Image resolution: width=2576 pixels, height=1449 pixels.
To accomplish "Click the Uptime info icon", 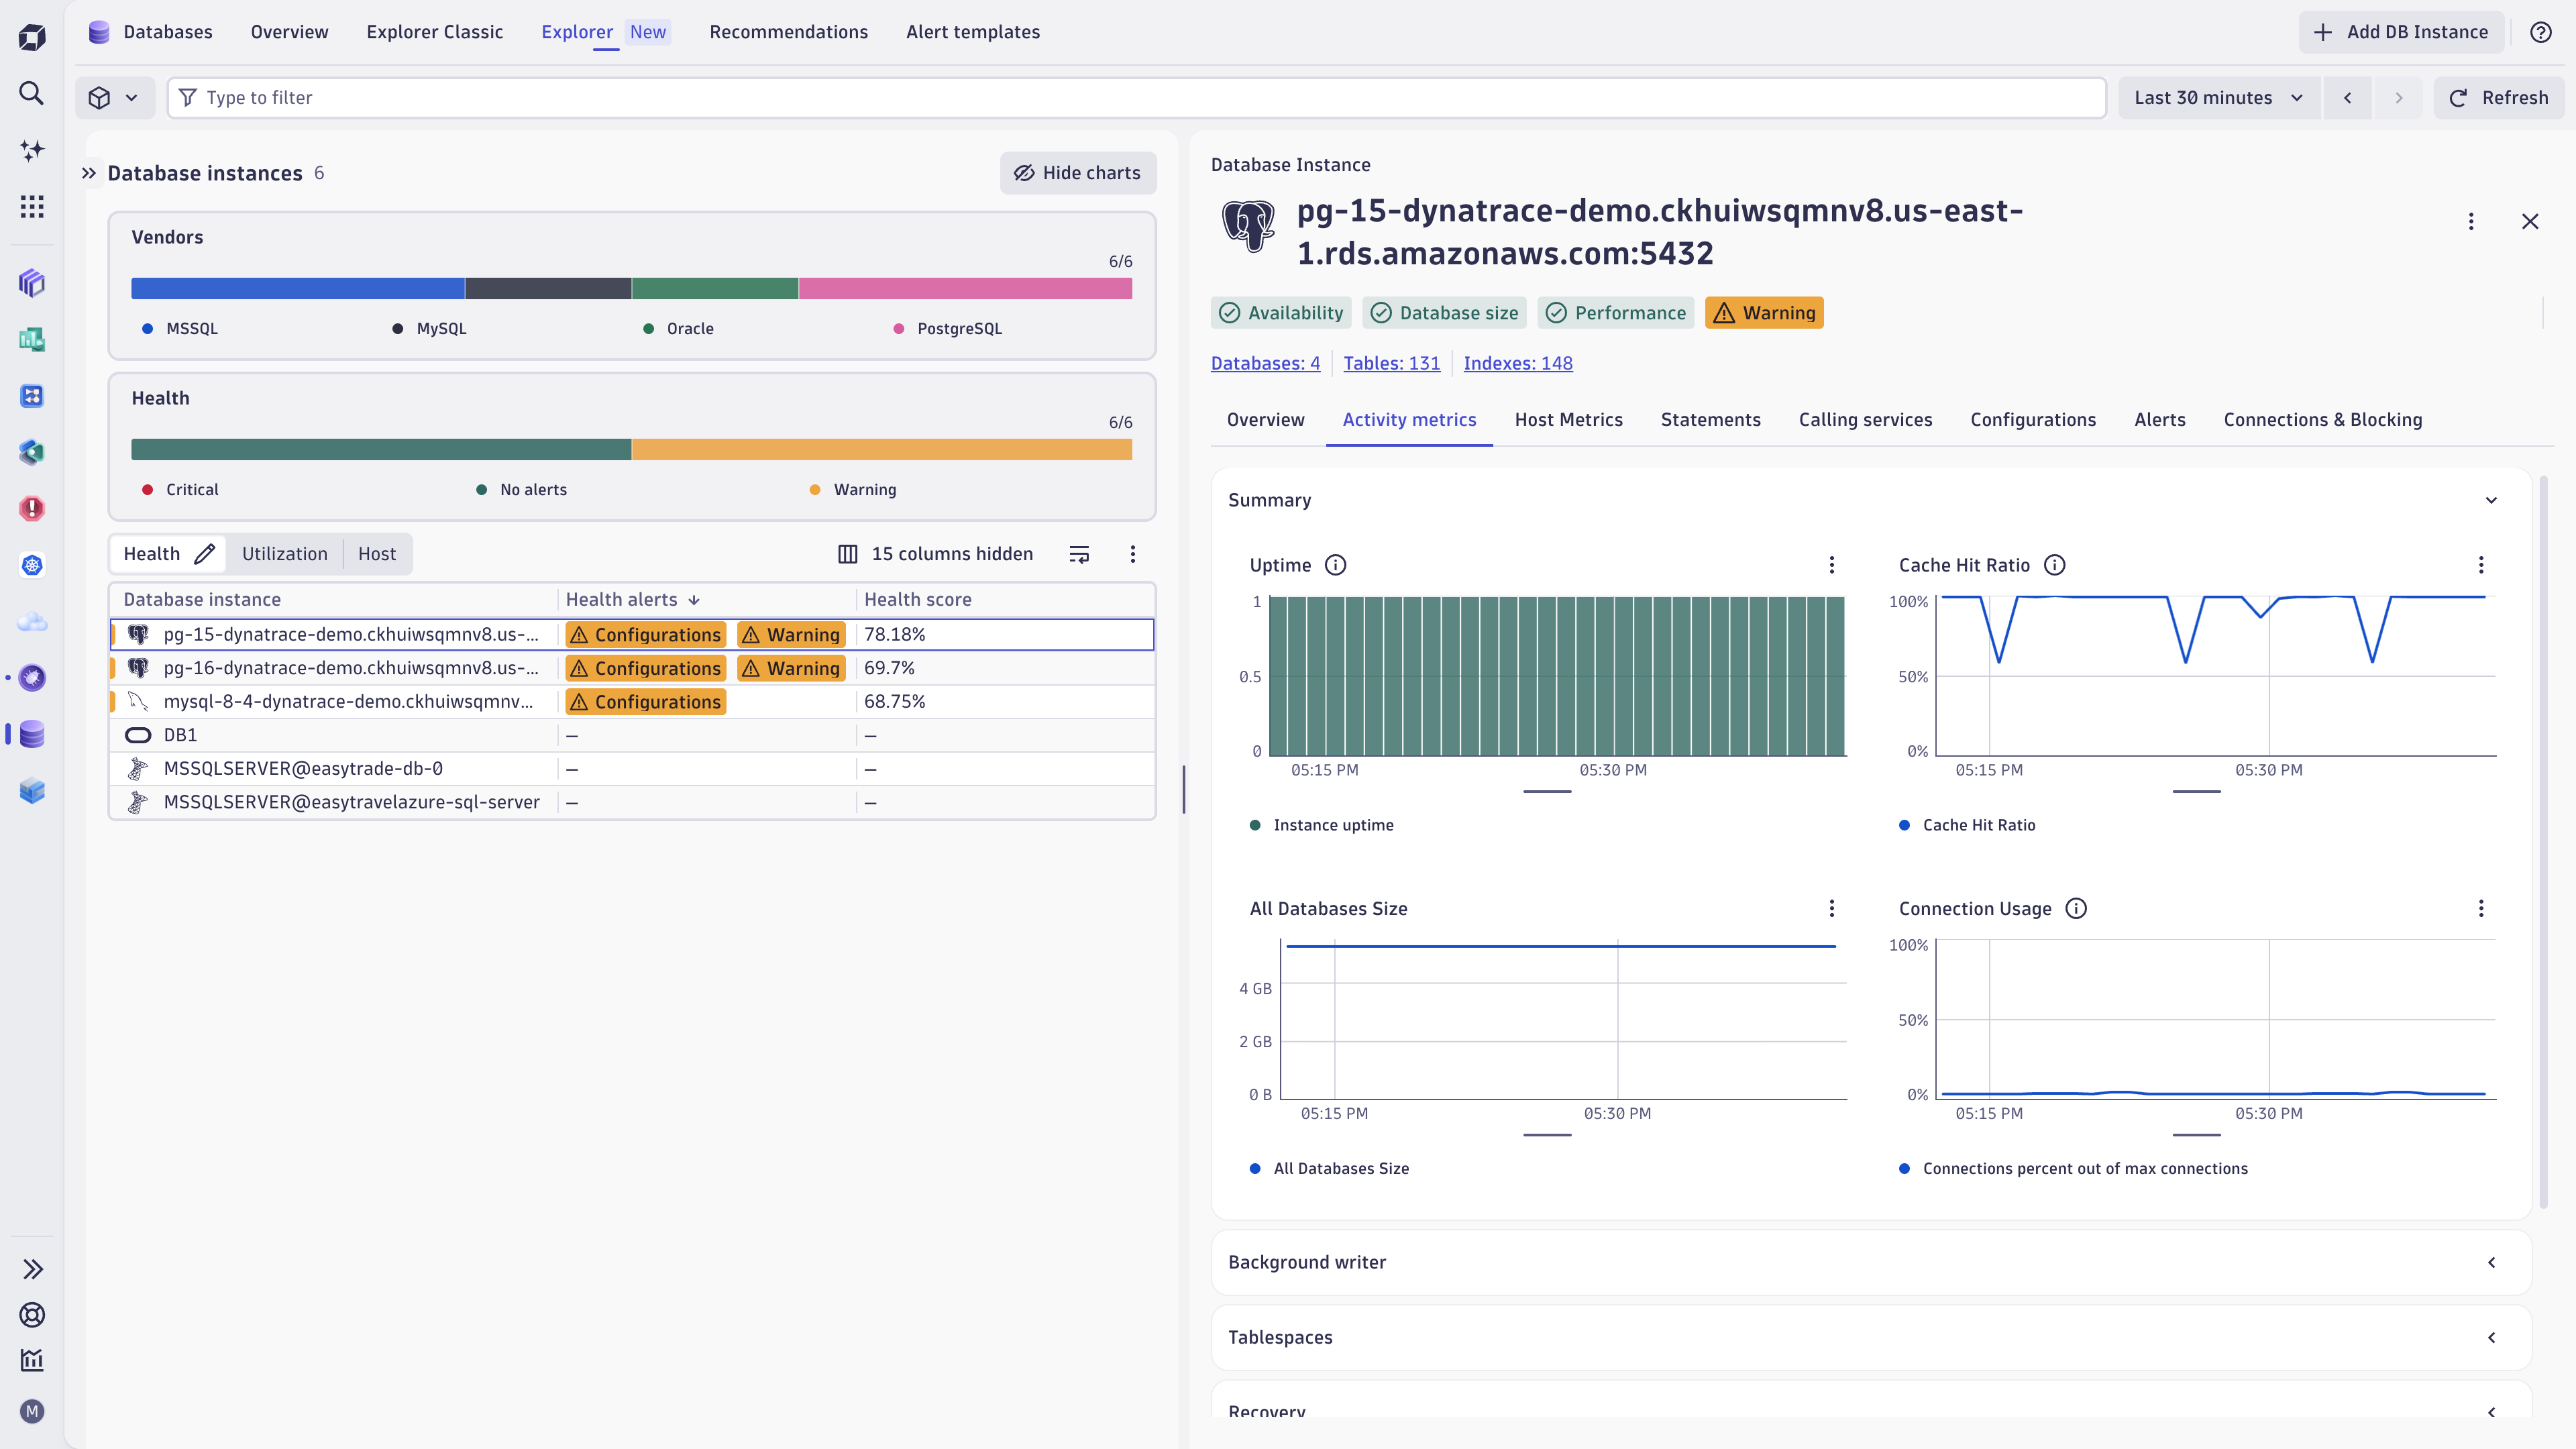I will click(1335, 565).
